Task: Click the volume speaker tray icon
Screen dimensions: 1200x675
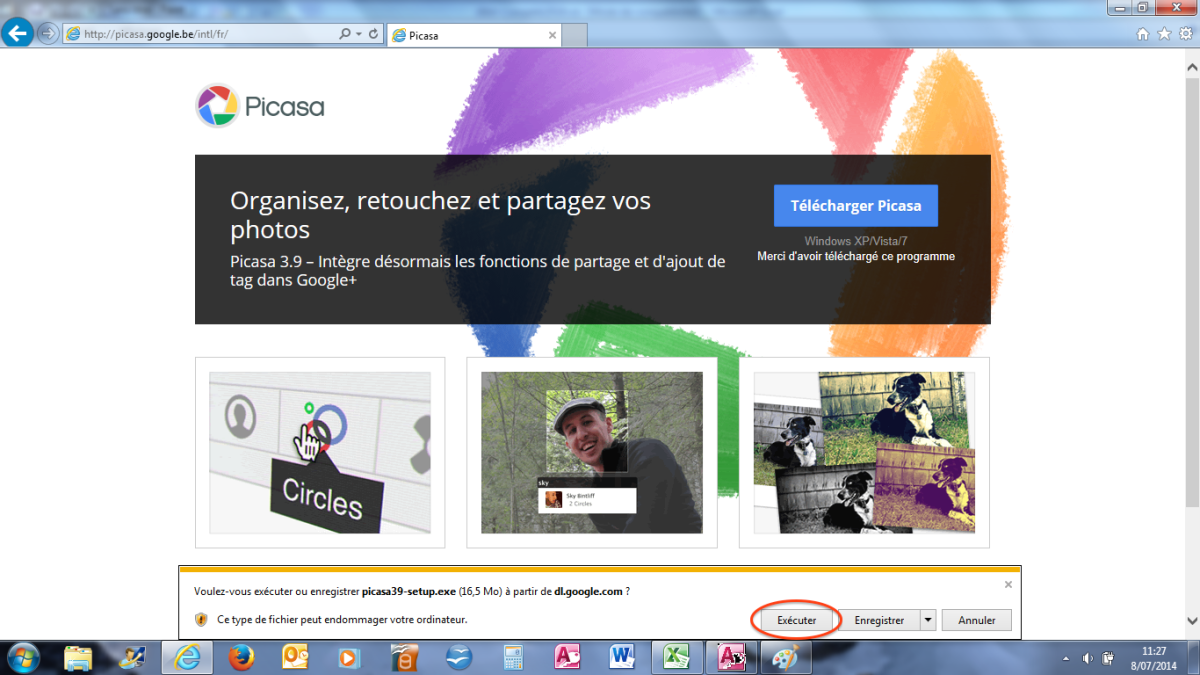Action: (1088, 658)
